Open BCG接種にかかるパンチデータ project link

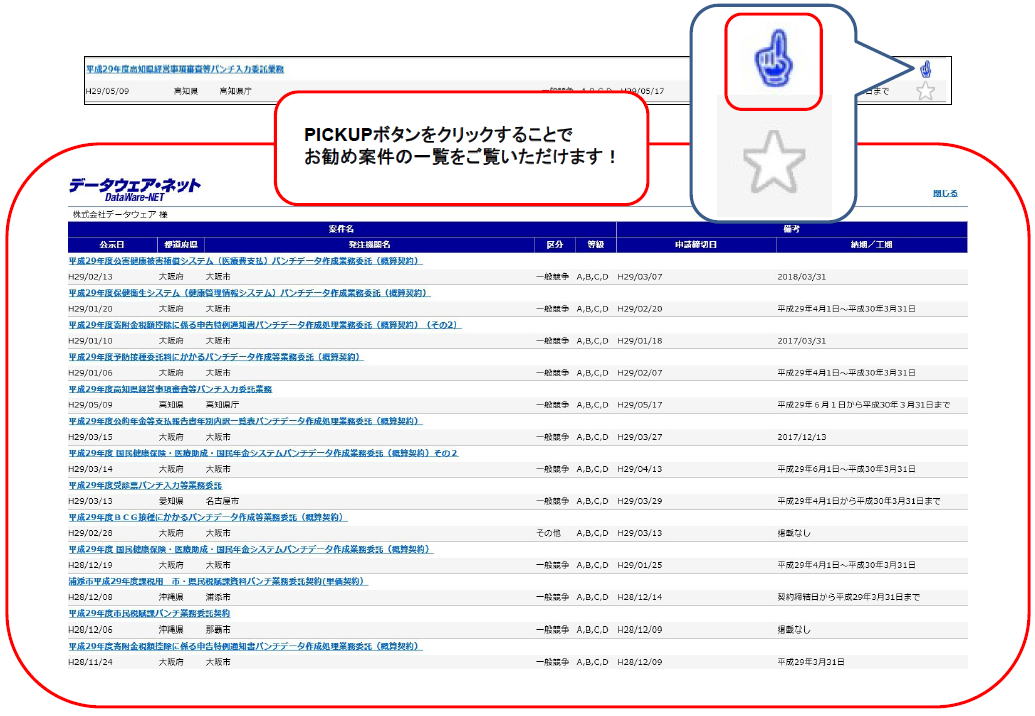[x=207, y=517]
